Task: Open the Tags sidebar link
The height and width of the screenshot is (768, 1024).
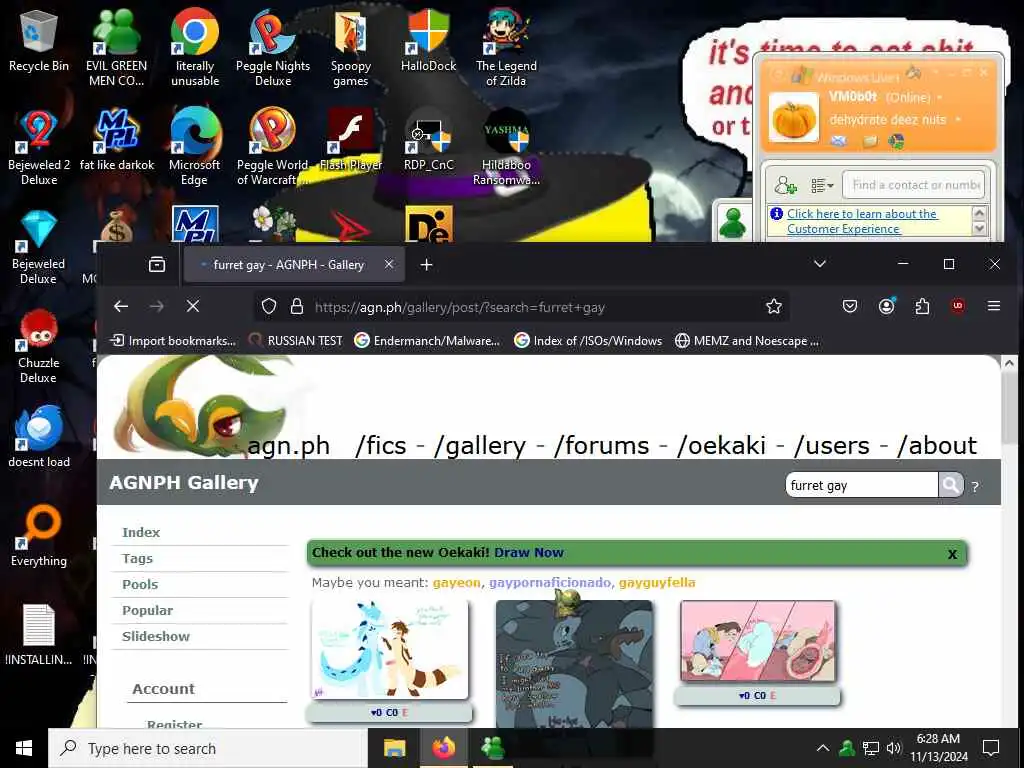Action: [x=137, y=558]
